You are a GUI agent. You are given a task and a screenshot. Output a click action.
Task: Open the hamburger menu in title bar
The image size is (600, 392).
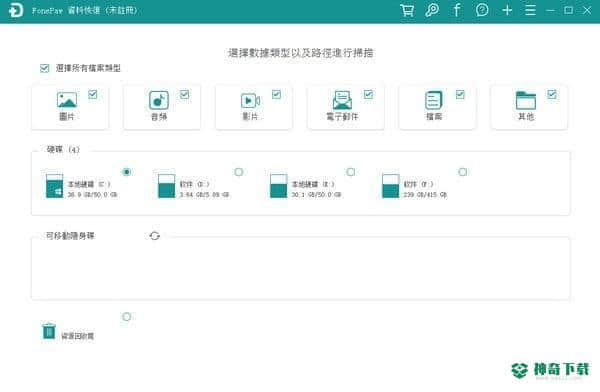point(530,10)
